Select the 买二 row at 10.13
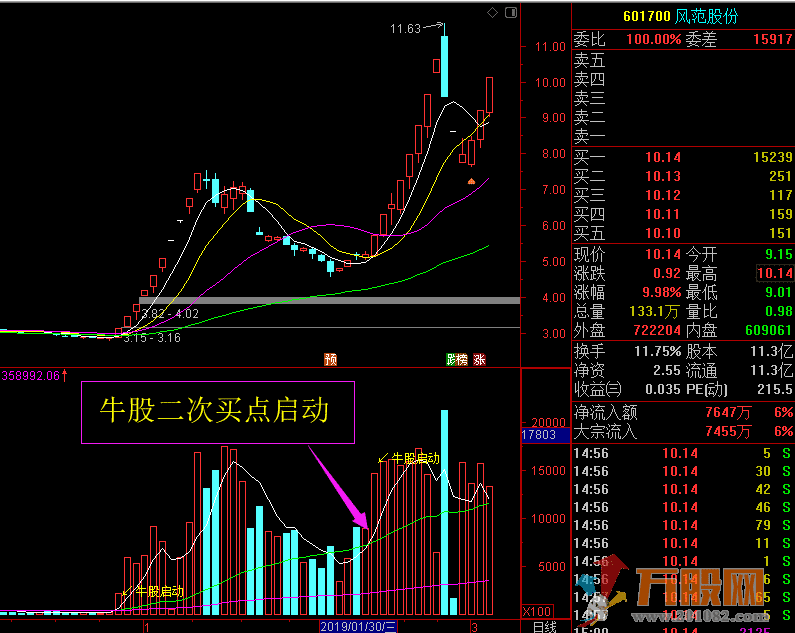Viewport: 795px width, 633px height. [682, 177]
